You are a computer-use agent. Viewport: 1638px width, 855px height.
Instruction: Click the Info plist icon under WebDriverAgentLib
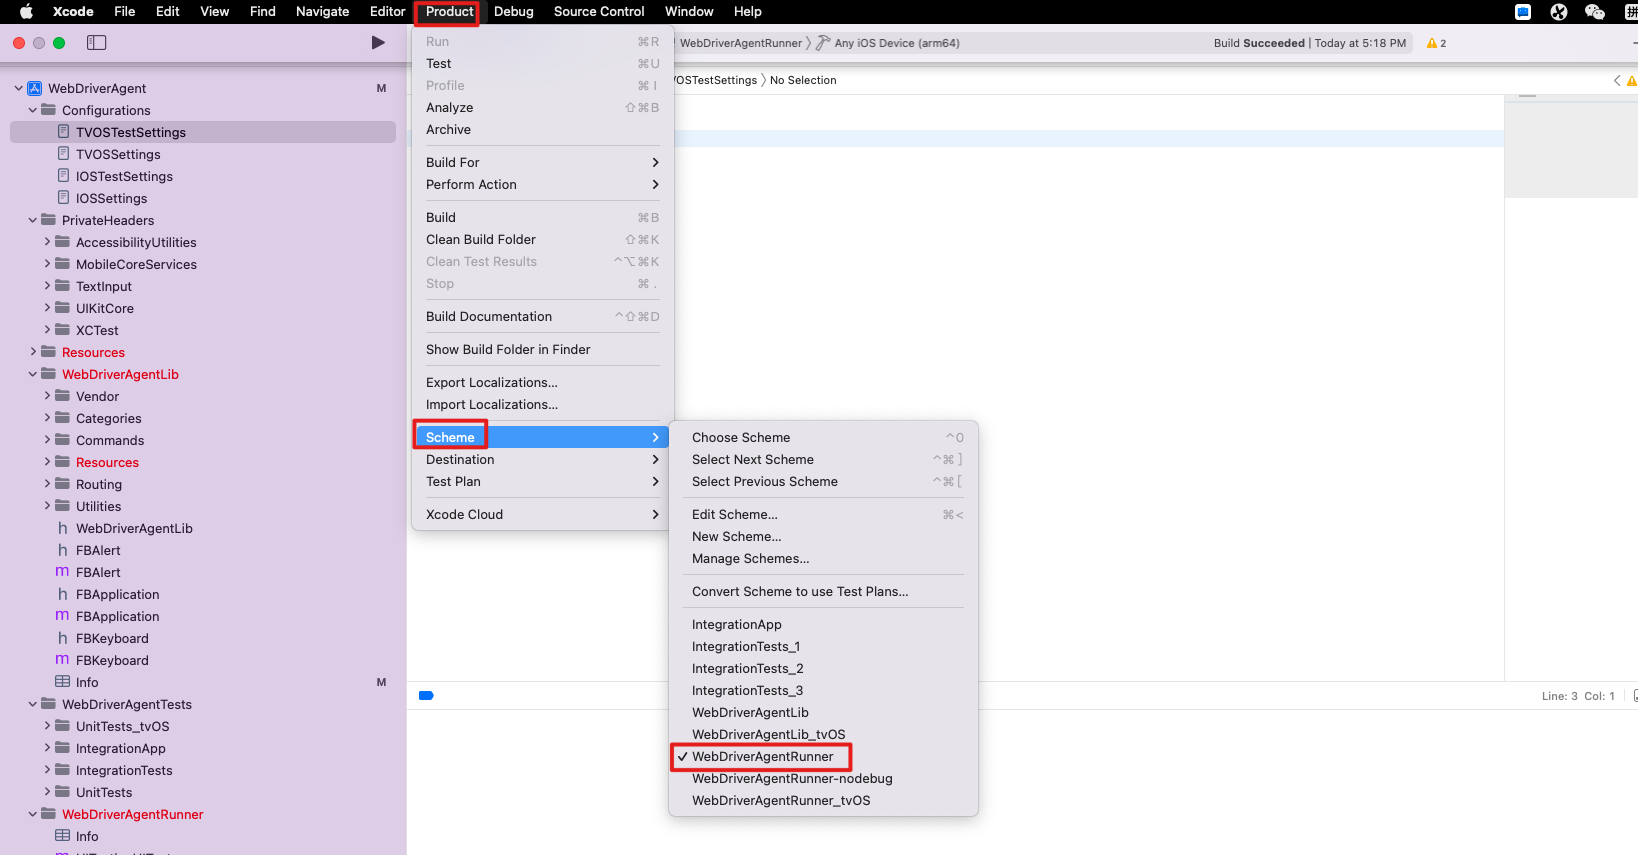pos(63,682)
